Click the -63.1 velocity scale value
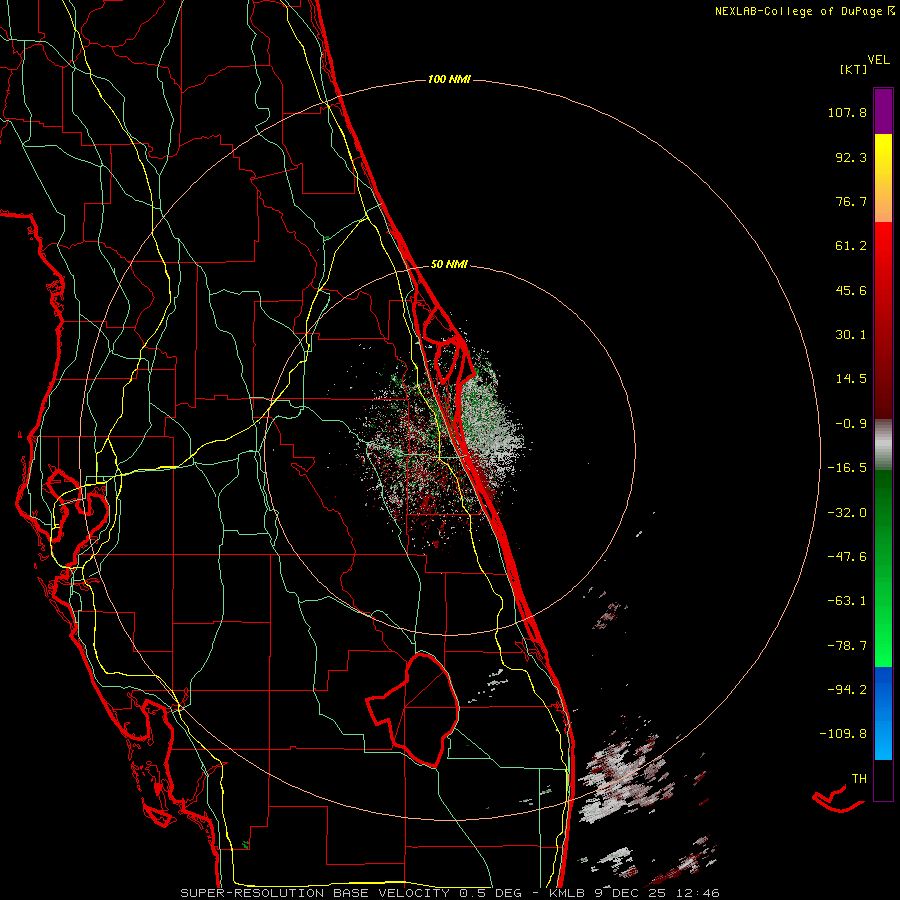The image size is (900, 900). coord(847,601)
